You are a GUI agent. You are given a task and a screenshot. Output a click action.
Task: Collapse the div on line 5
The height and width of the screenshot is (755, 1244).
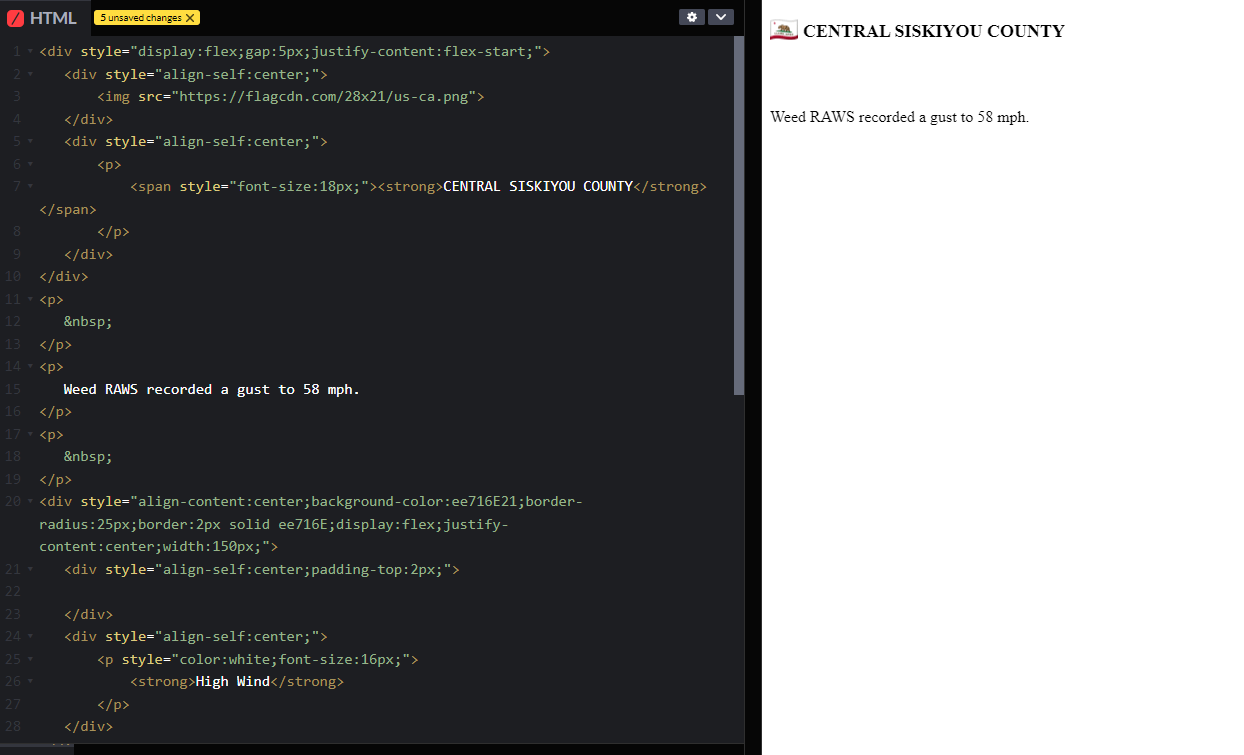click(30, 142)
